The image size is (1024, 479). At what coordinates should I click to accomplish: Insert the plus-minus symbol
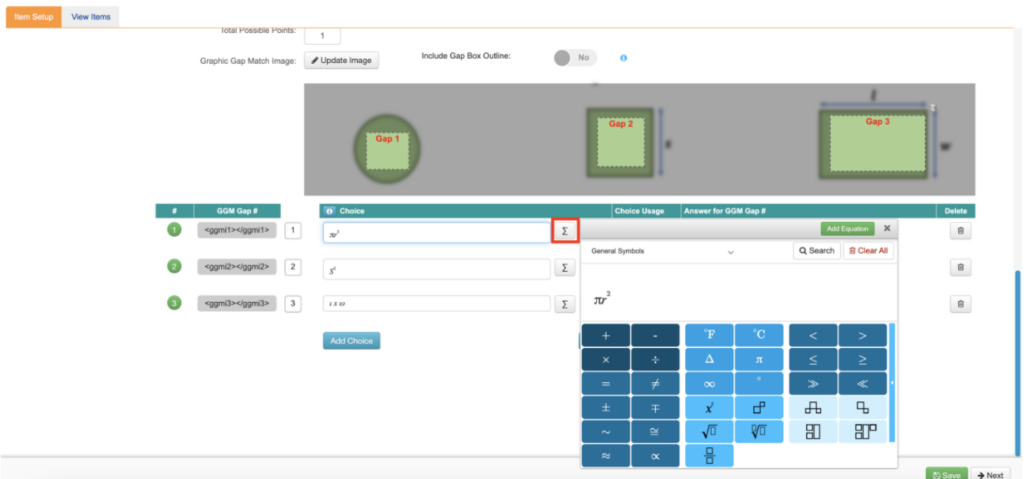point(605,407)
